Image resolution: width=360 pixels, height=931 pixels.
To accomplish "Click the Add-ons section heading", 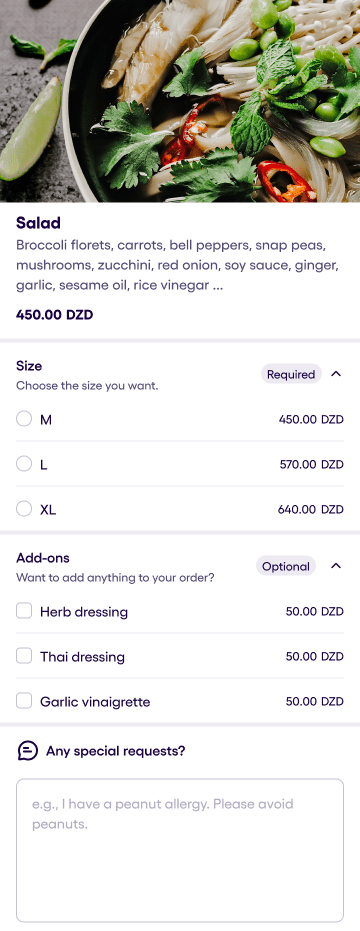I will coord(43,558).
